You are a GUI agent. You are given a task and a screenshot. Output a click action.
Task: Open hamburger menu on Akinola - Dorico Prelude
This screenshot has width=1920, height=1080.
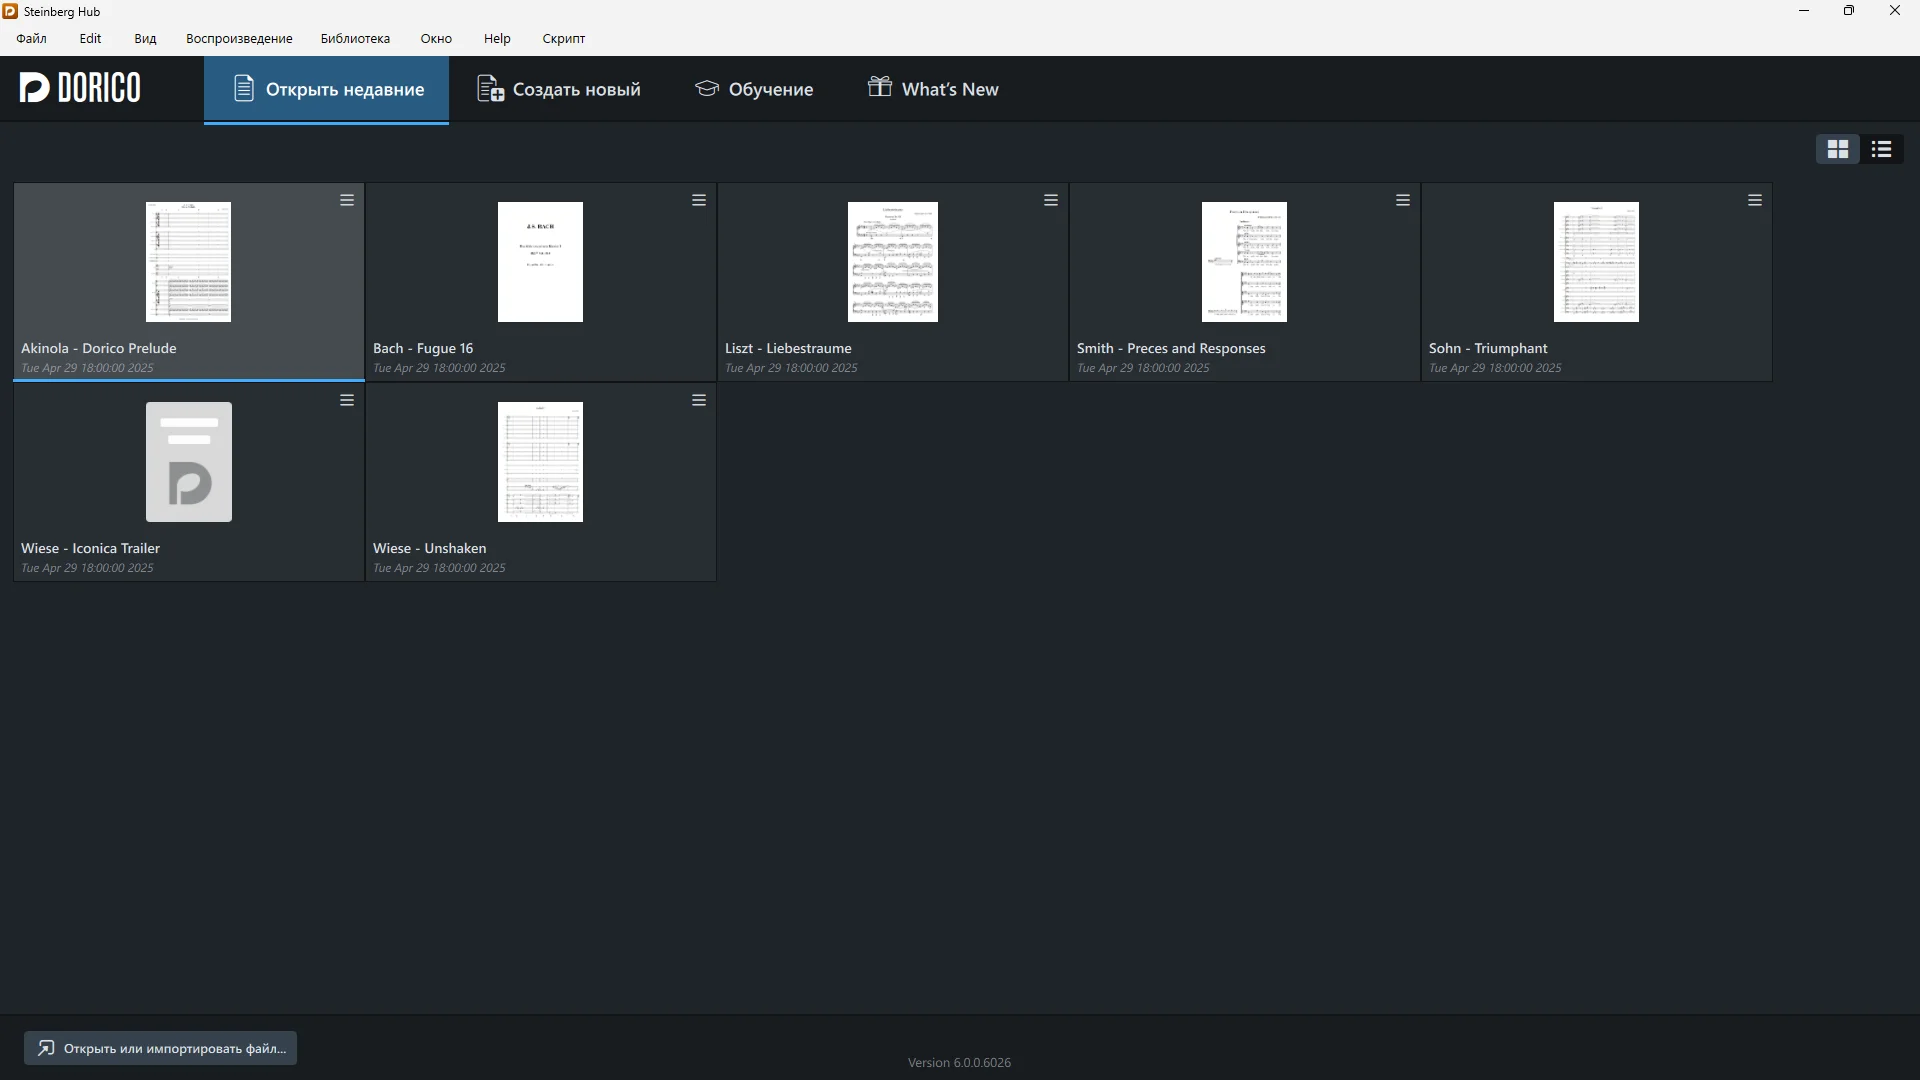(347, 200)
